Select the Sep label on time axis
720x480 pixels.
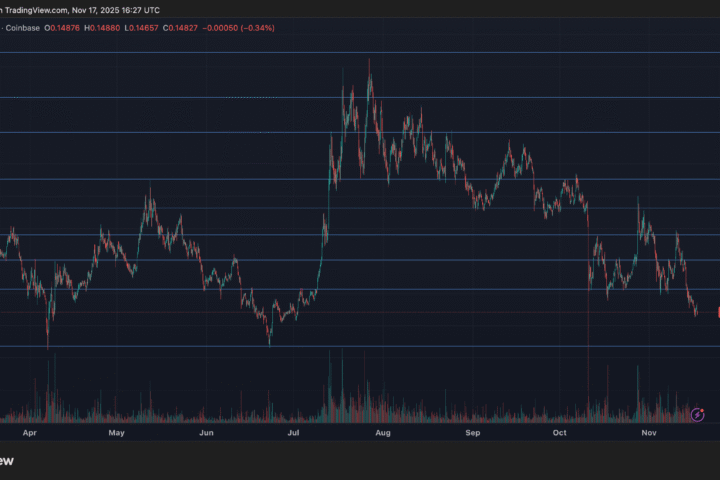pyautogui.click(x=473, y=434)
